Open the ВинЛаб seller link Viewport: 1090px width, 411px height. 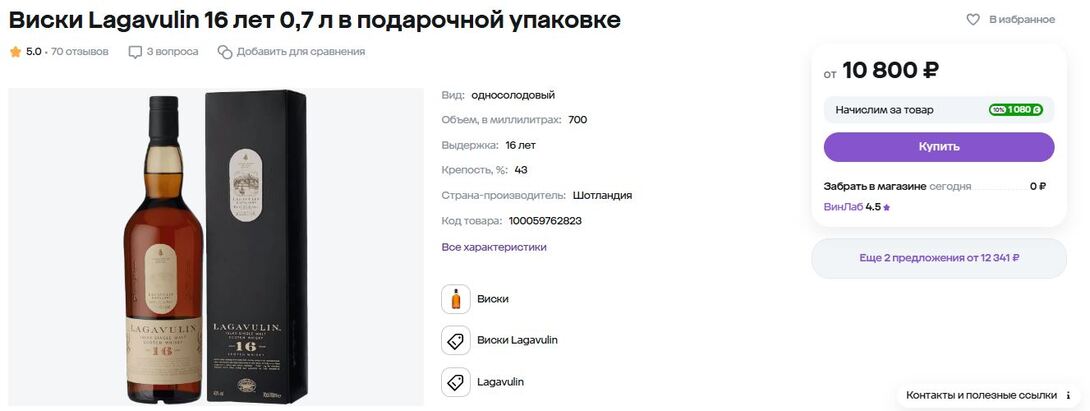[x=842, y=207]
